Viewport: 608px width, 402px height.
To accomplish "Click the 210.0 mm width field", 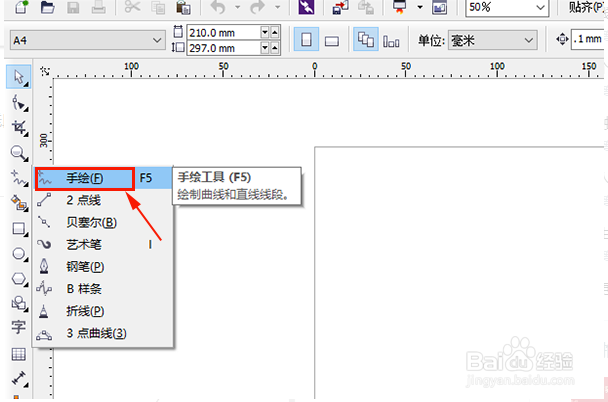I will pos(223,33).
